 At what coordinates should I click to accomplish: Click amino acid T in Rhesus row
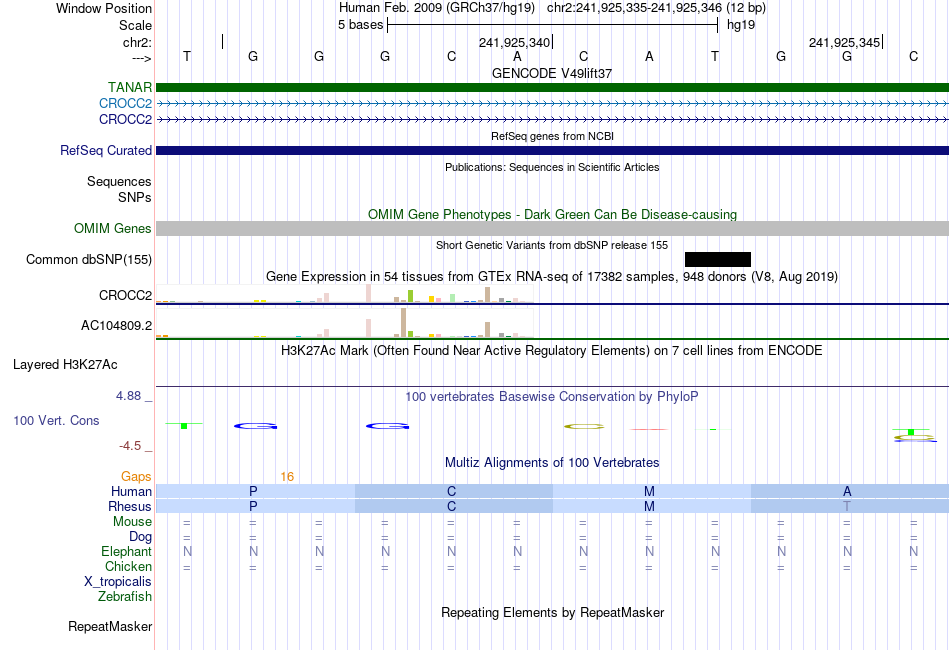[x=847, y=506]
